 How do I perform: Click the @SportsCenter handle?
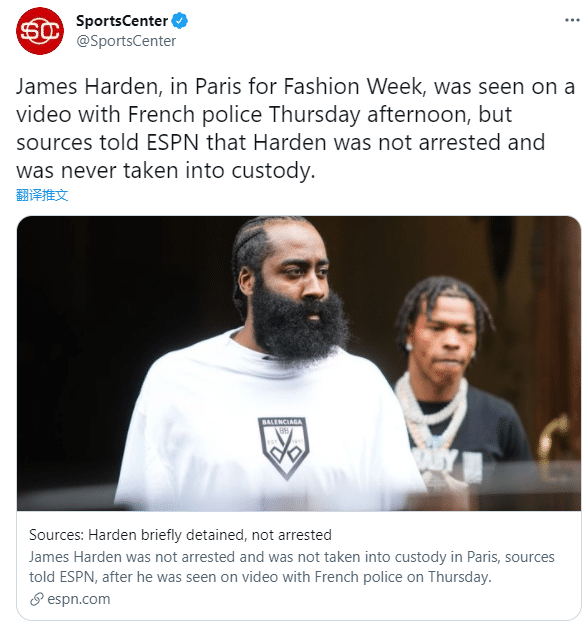tap(126, 41)
